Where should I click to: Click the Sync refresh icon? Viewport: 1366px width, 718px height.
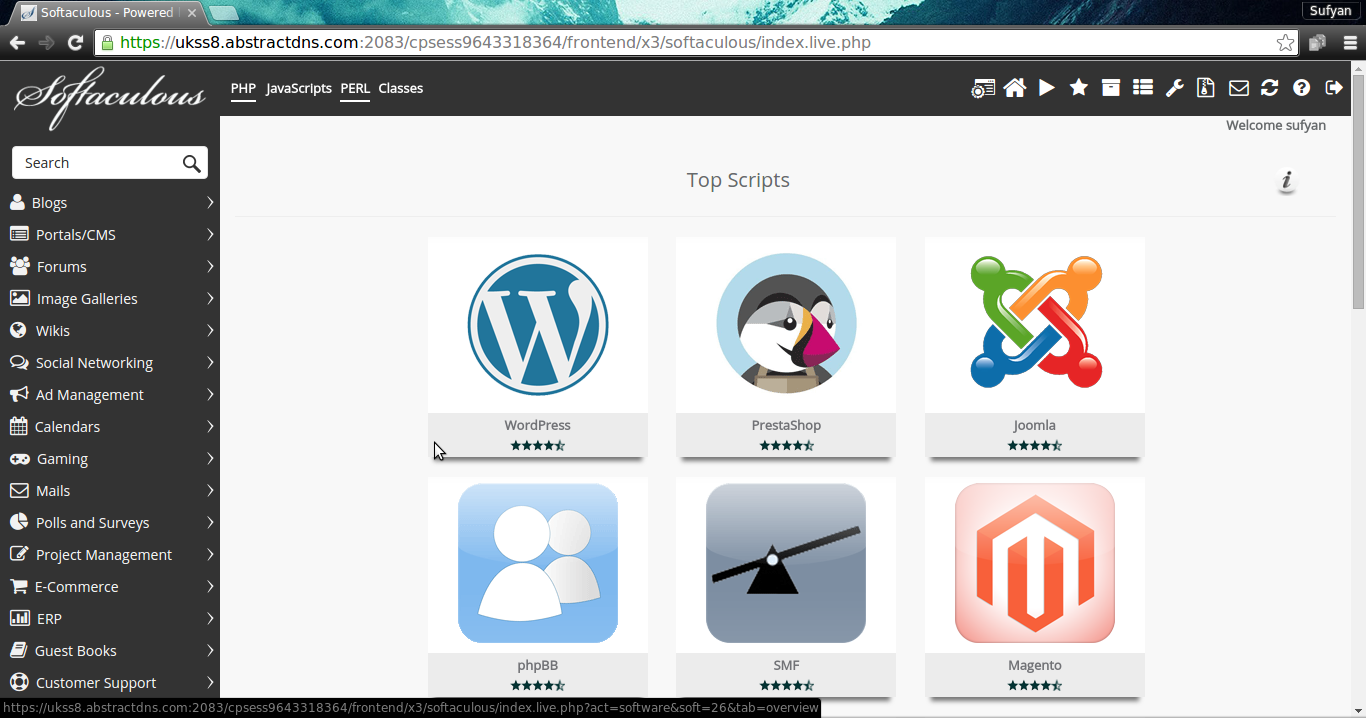tap(1270, 88)
